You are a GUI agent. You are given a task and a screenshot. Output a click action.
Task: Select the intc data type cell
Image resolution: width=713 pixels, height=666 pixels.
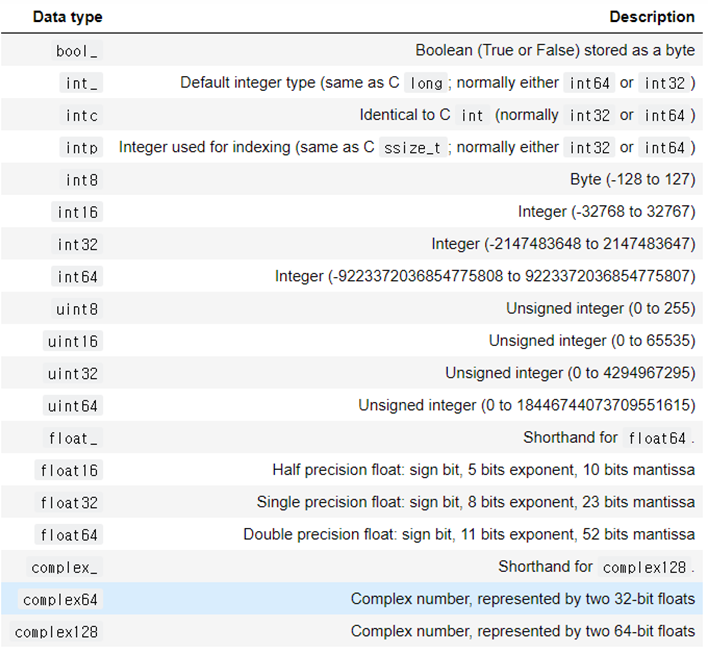[x=81, y=115]
